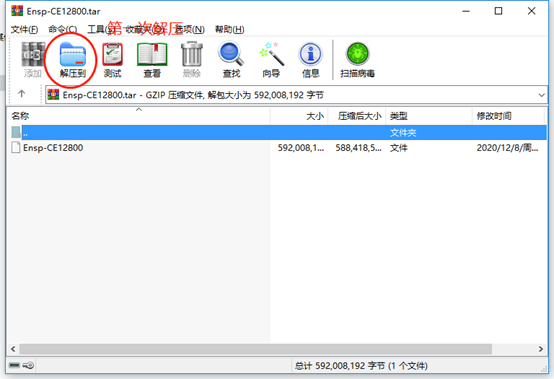Click the 2020/12/8 modified date cell
Screen dimensions: 554x379
coord(507,148)
